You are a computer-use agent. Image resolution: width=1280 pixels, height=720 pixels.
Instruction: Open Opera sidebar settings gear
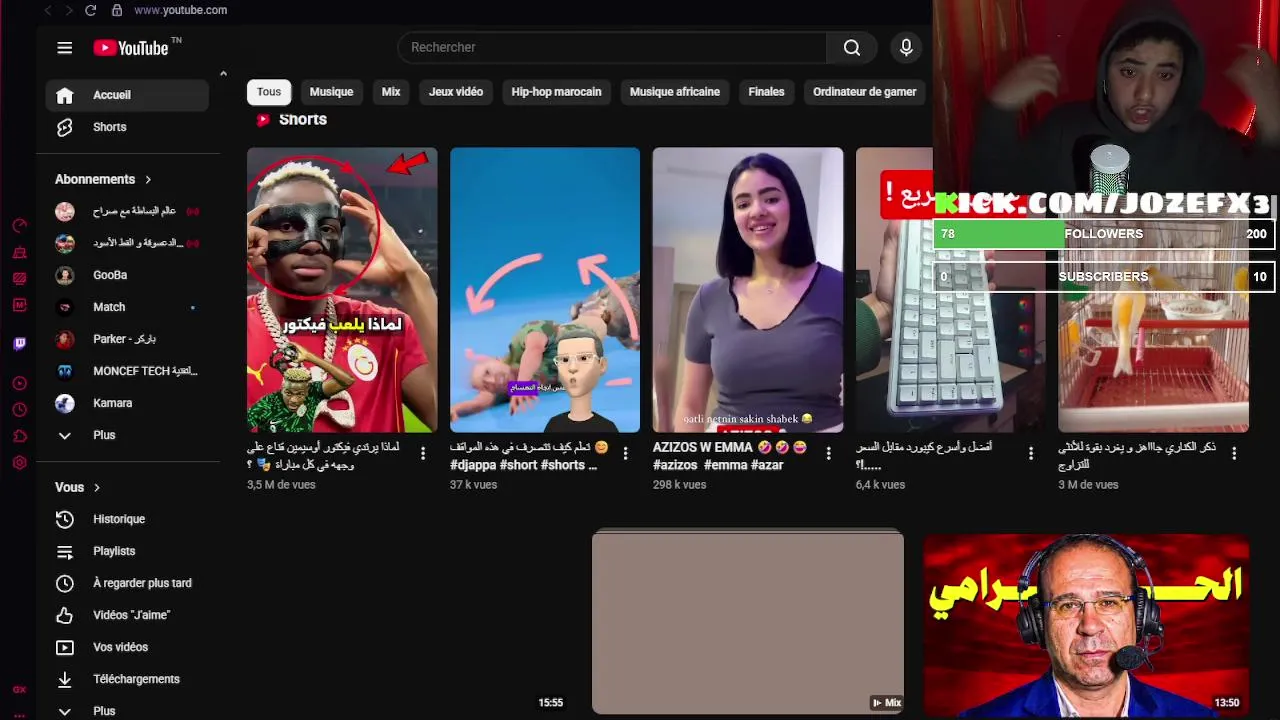tap(19, 463)
